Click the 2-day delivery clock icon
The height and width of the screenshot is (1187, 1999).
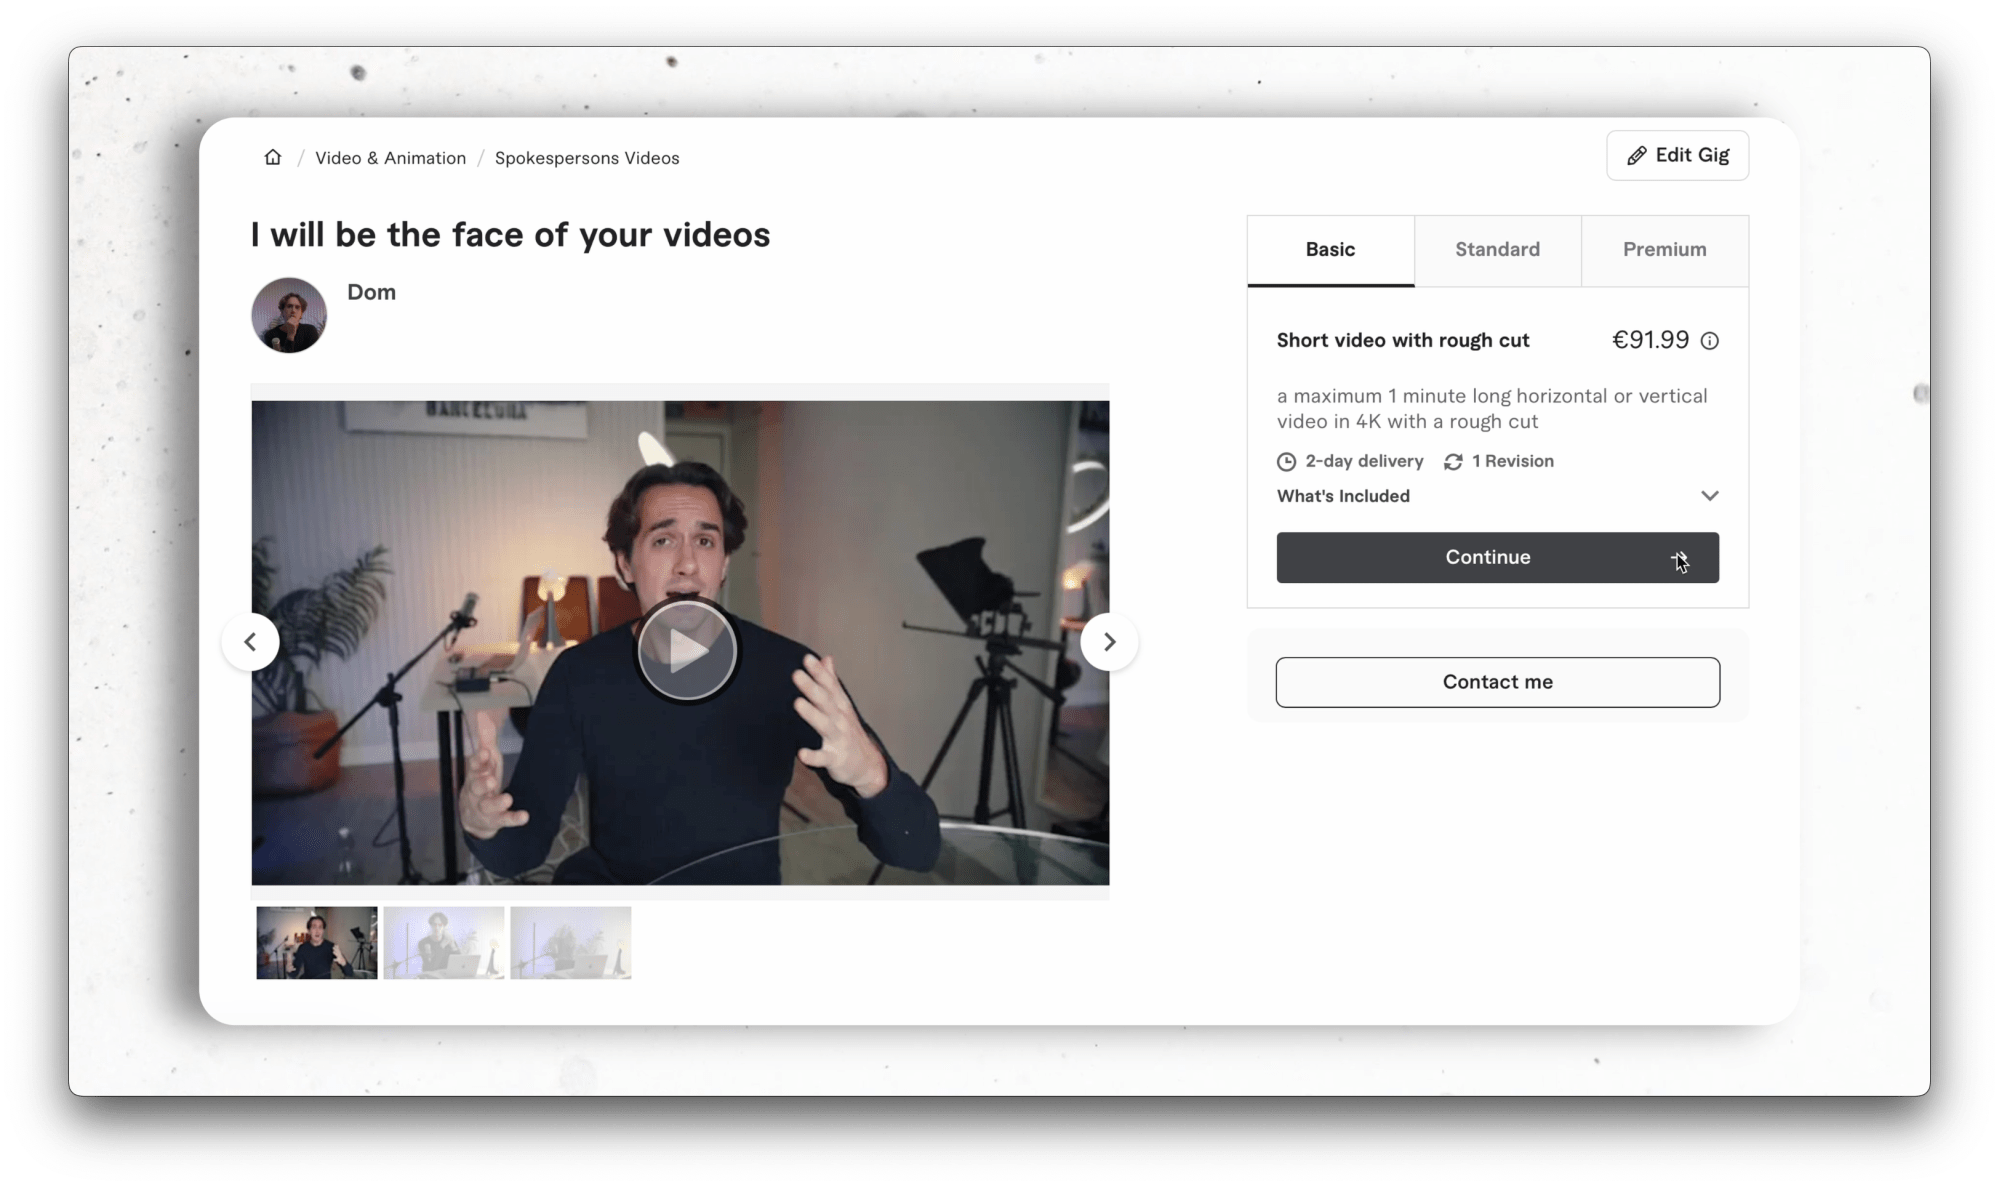pos(1286,462)
